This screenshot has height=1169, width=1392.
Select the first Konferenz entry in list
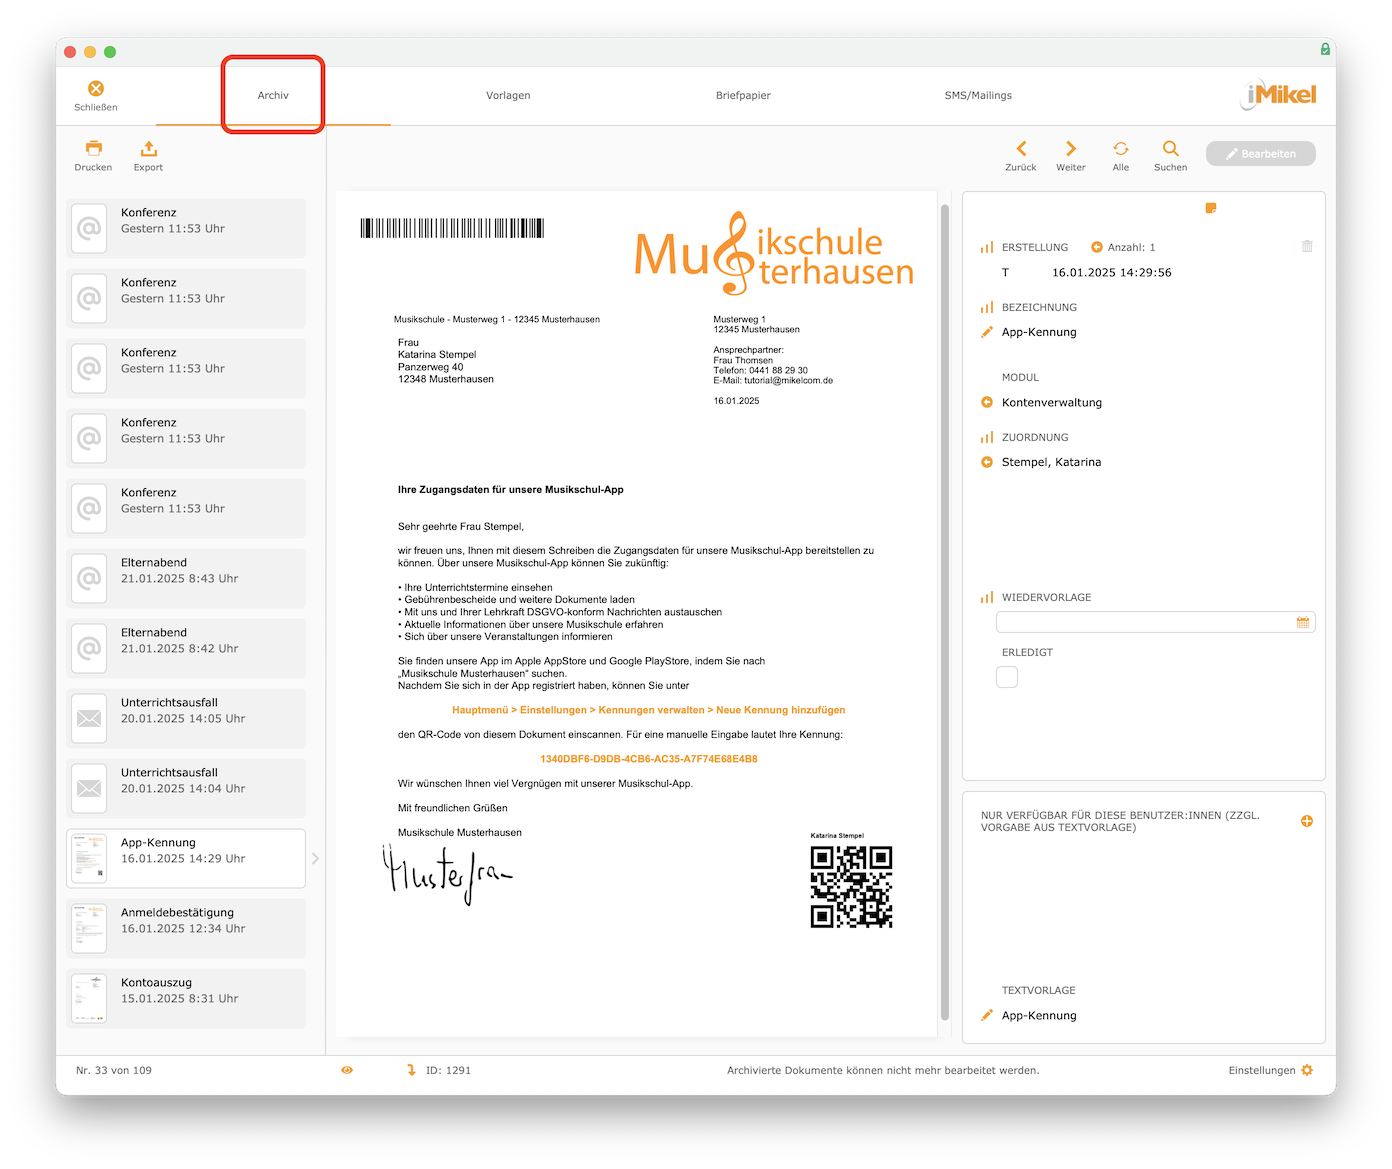[x=186, y=228]
